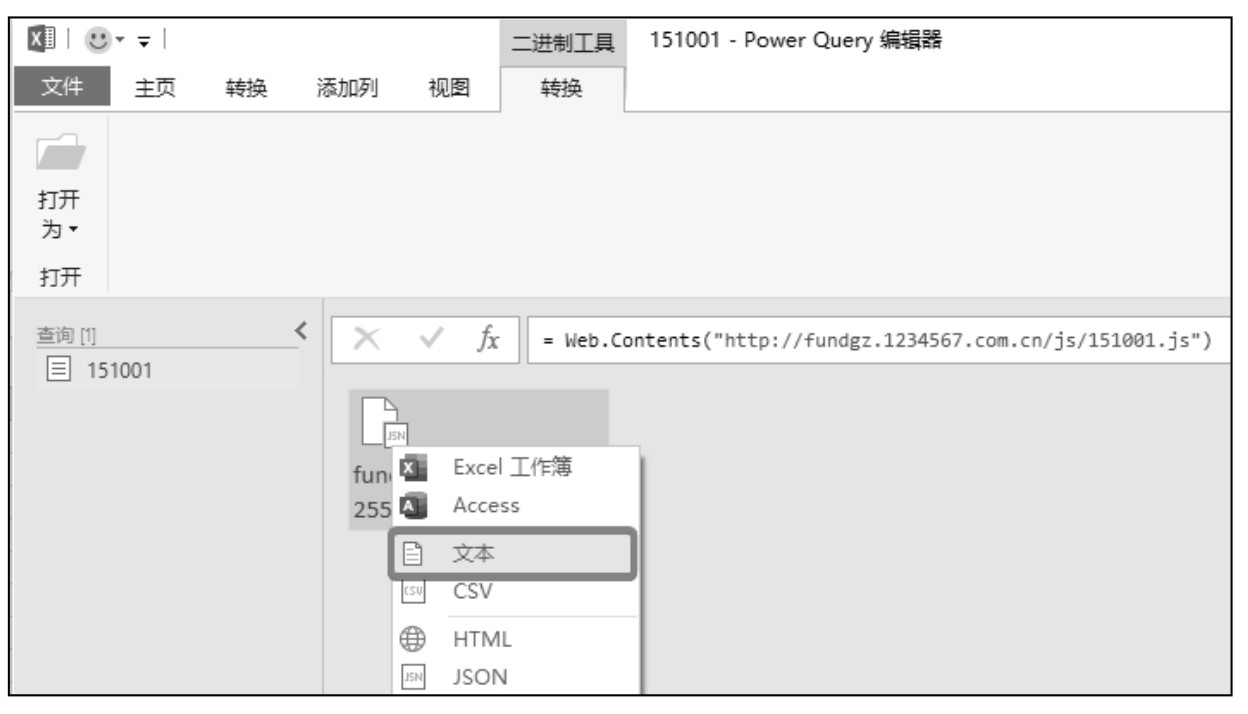This screenshot has height=714, width=1248.
Task: Click the JSN icon beside JSON
Action: [413, 677]
